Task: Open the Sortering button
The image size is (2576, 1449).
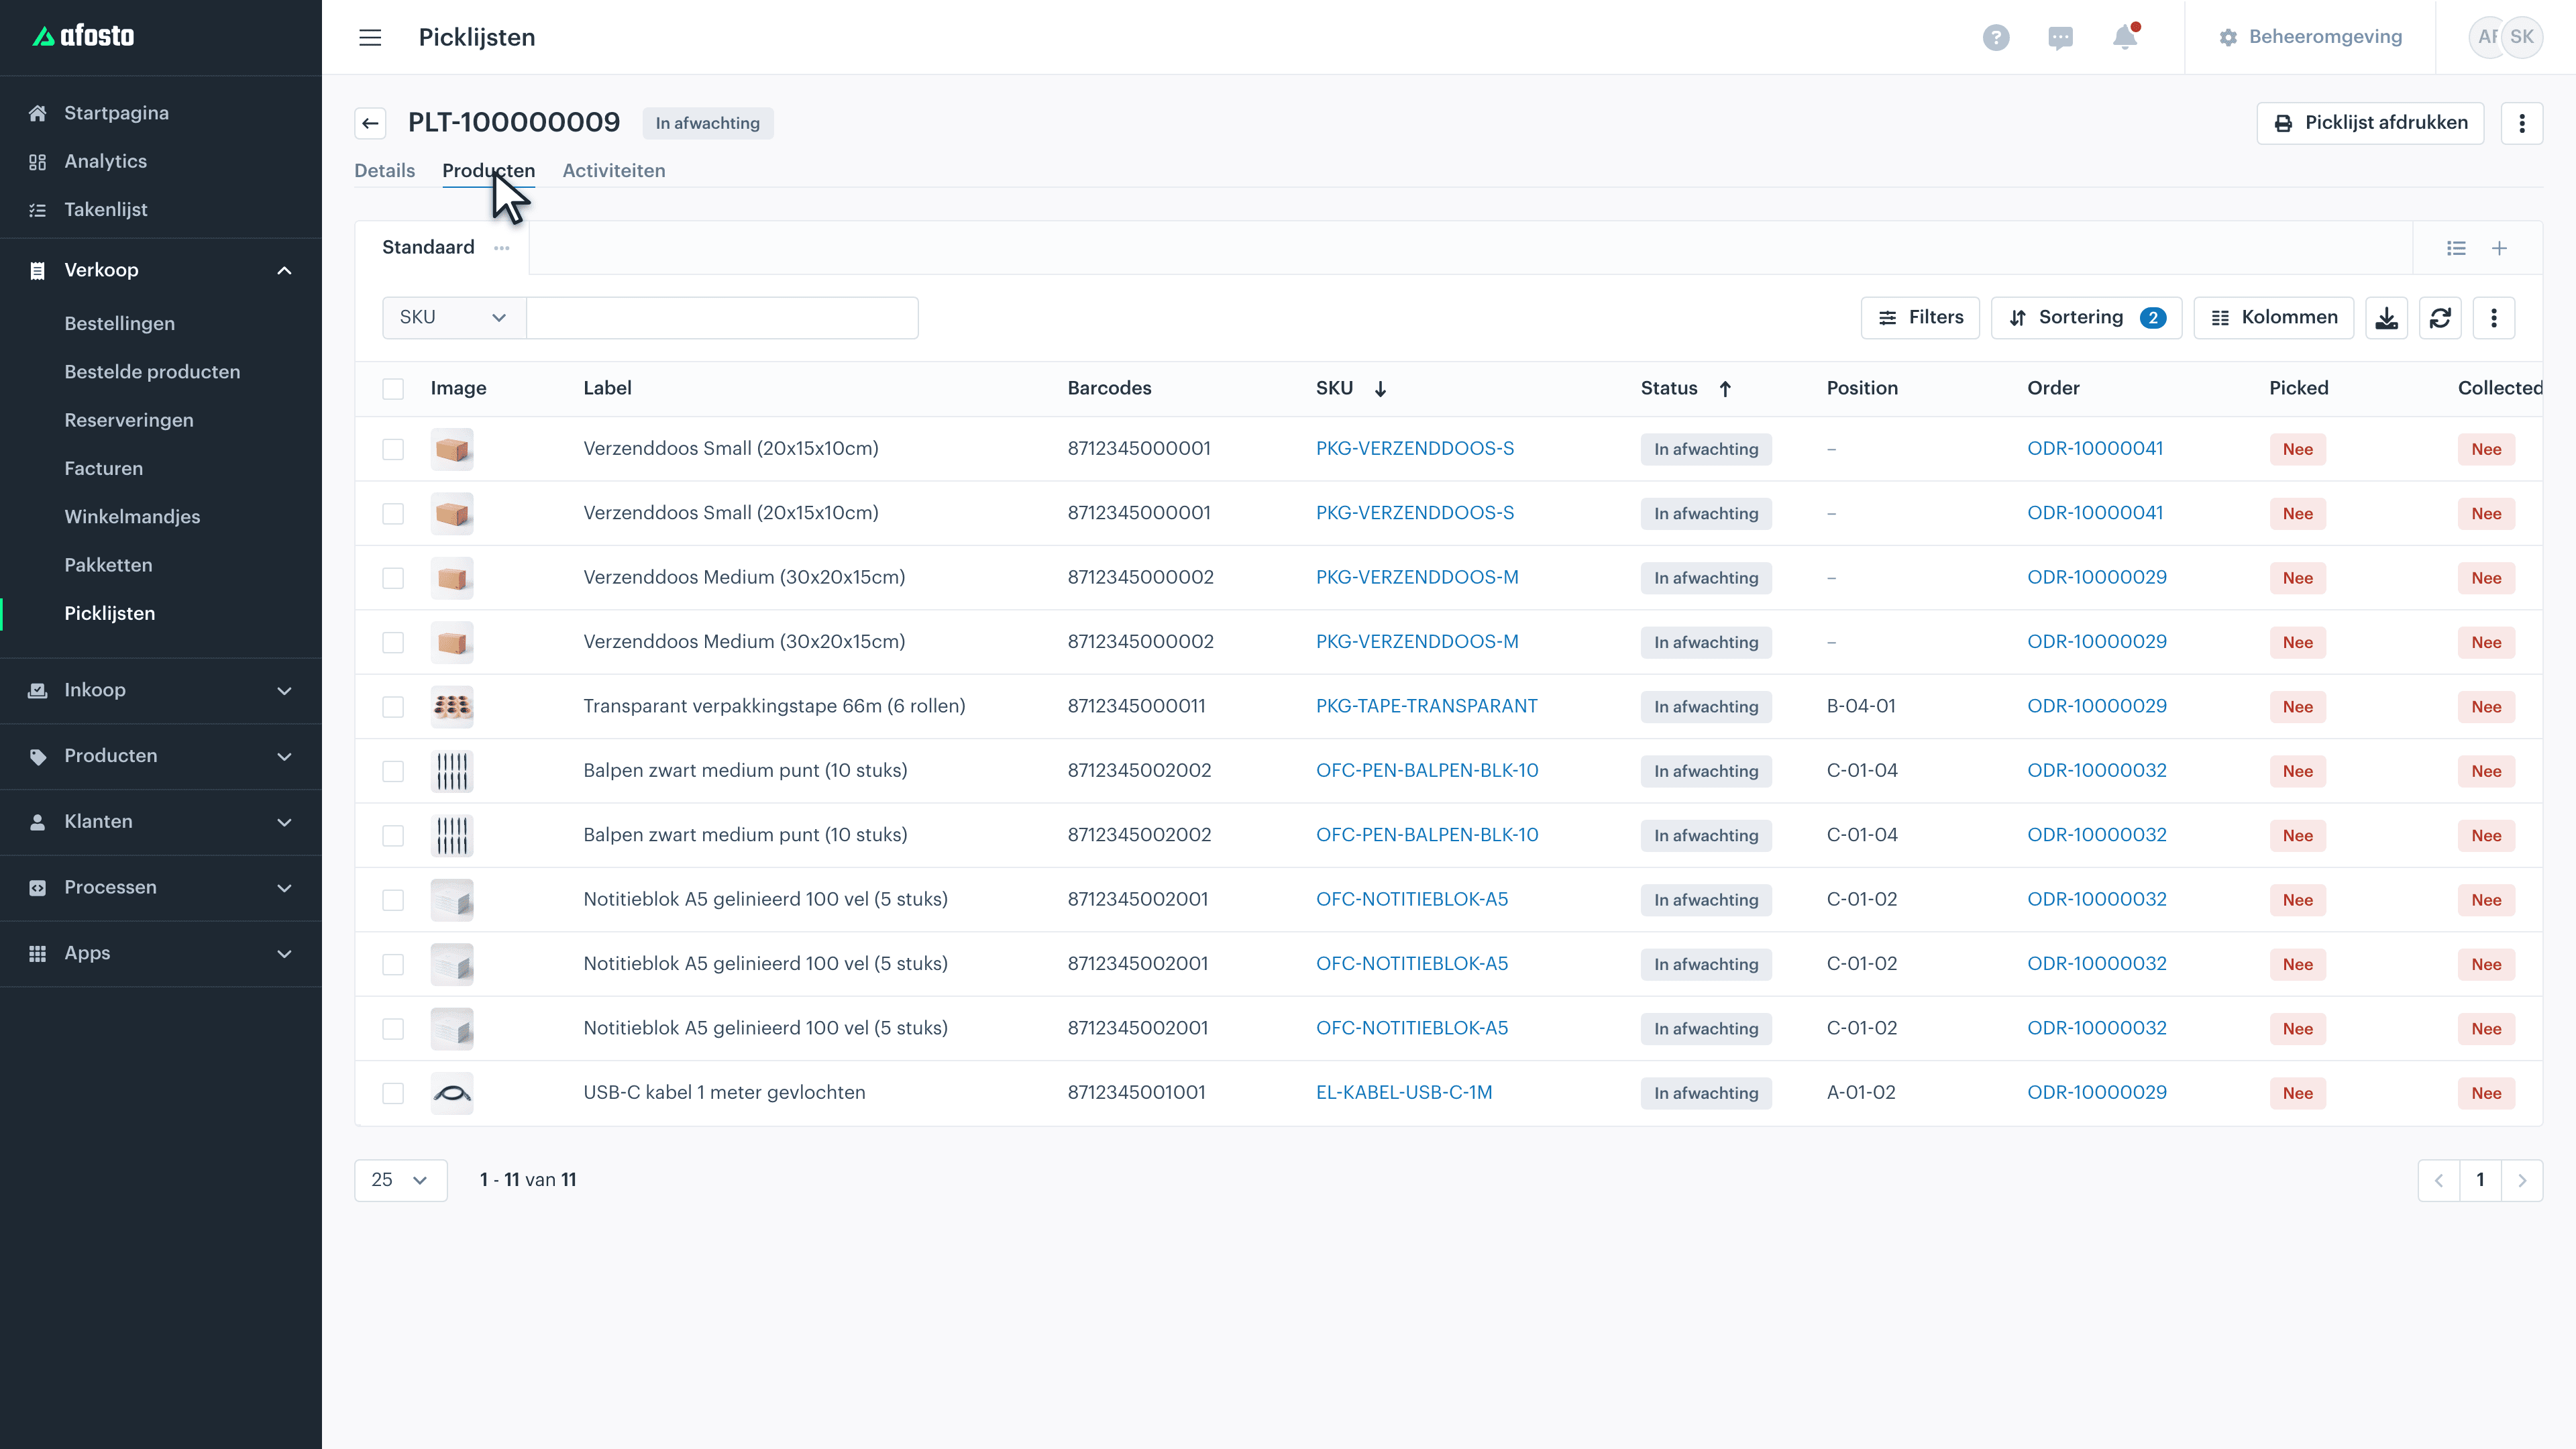Action: tap(2086, 318)
